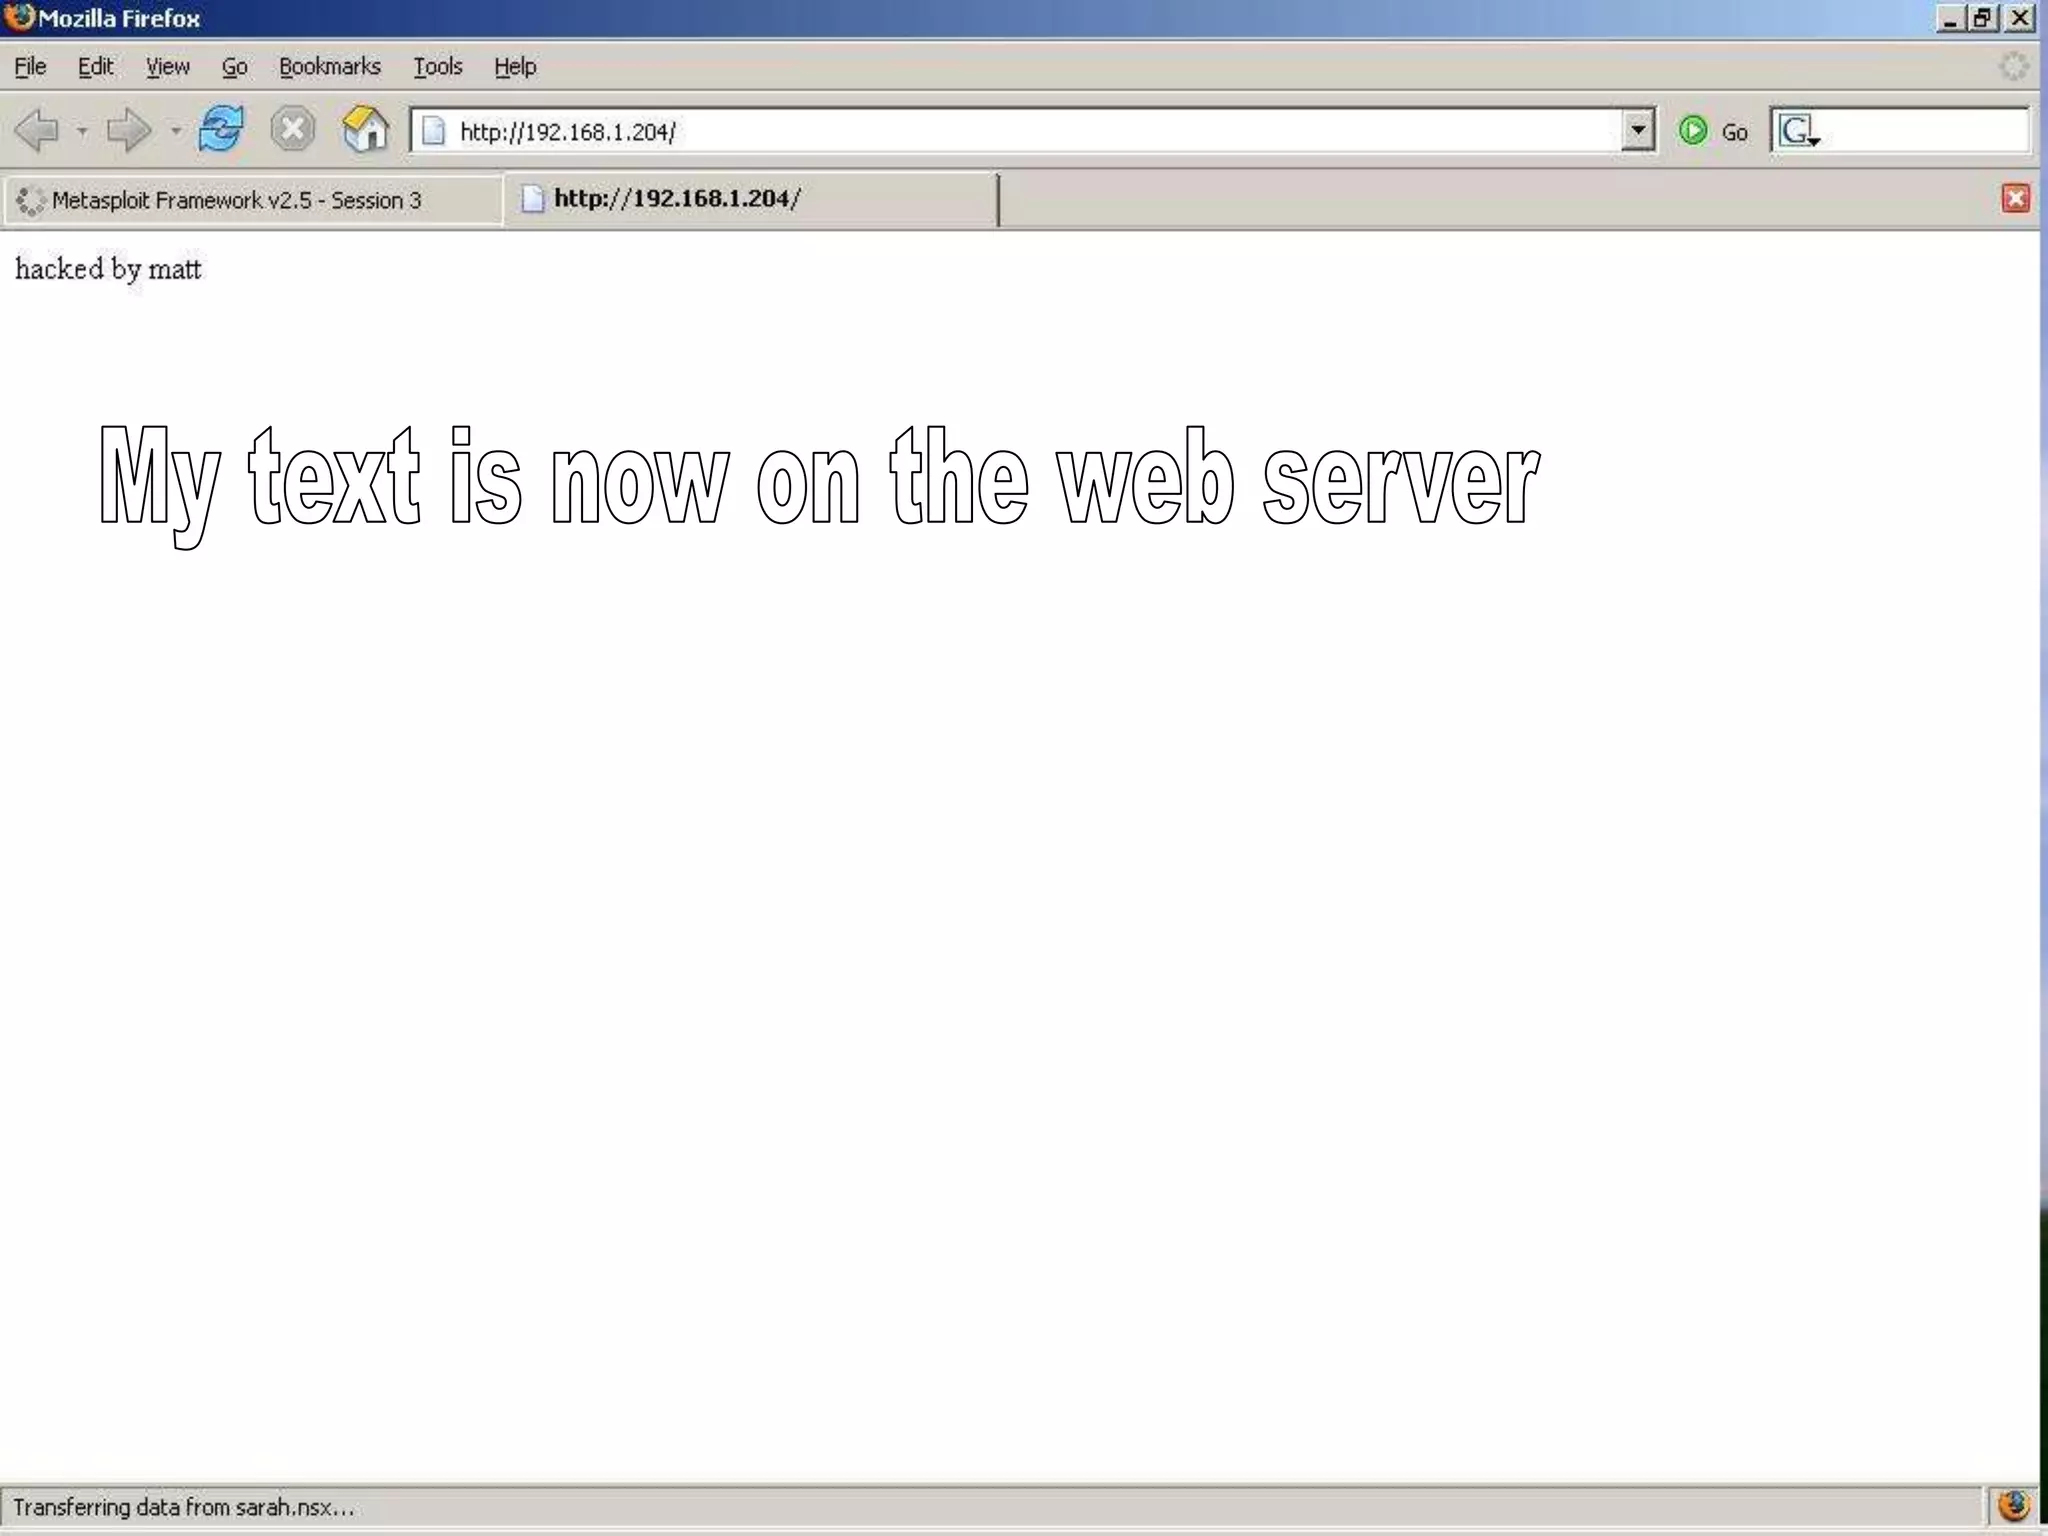The height and width of the screenshot is (1536, 2048).
Task: Expand the Forward button history dropdown
Action: (175, 131)
